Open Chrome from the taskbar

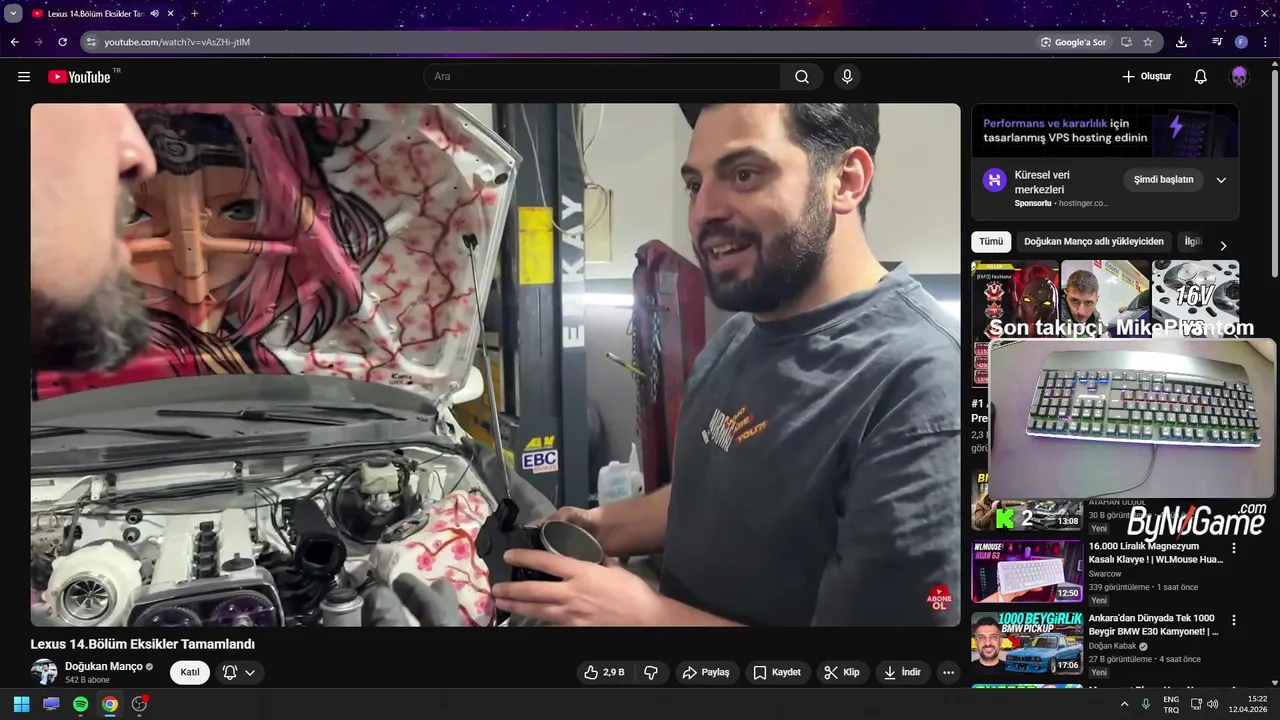[x=110, y=704]
